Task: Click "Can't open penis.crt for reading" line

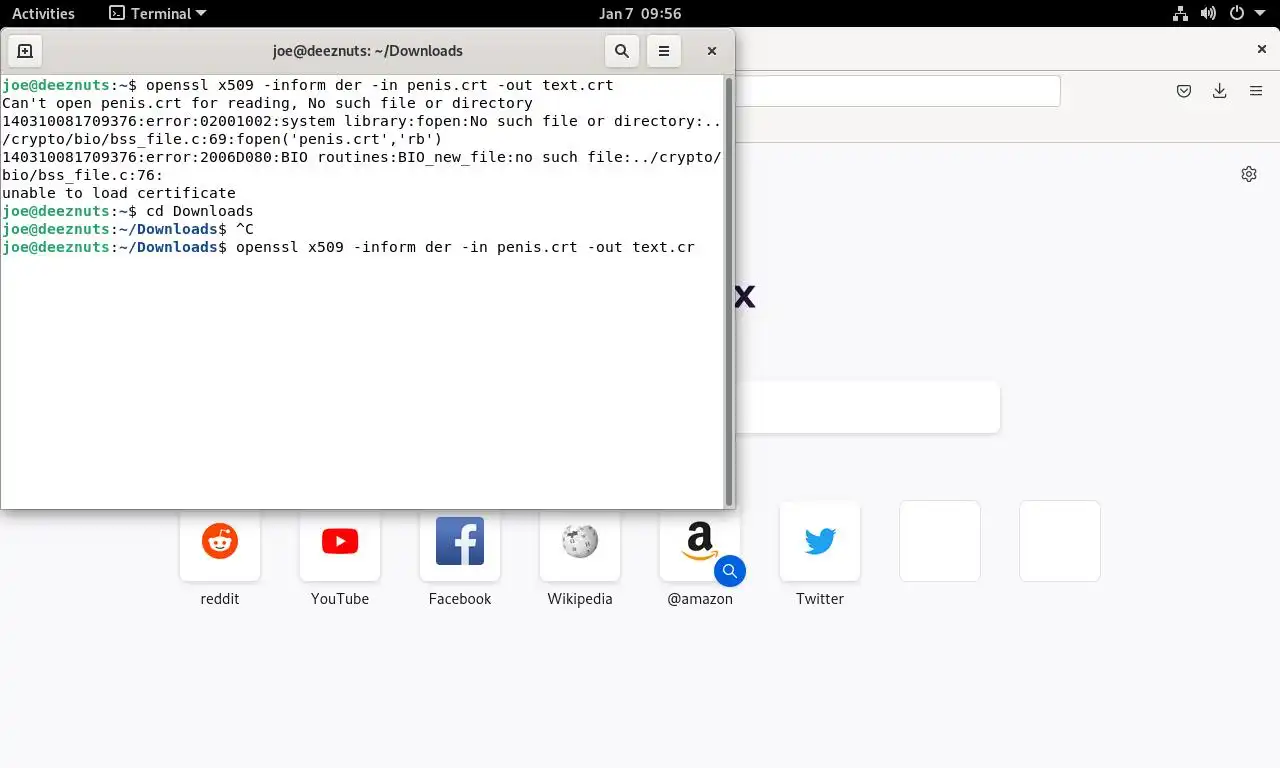Action: pyautogui.click(x=267, y=103)
